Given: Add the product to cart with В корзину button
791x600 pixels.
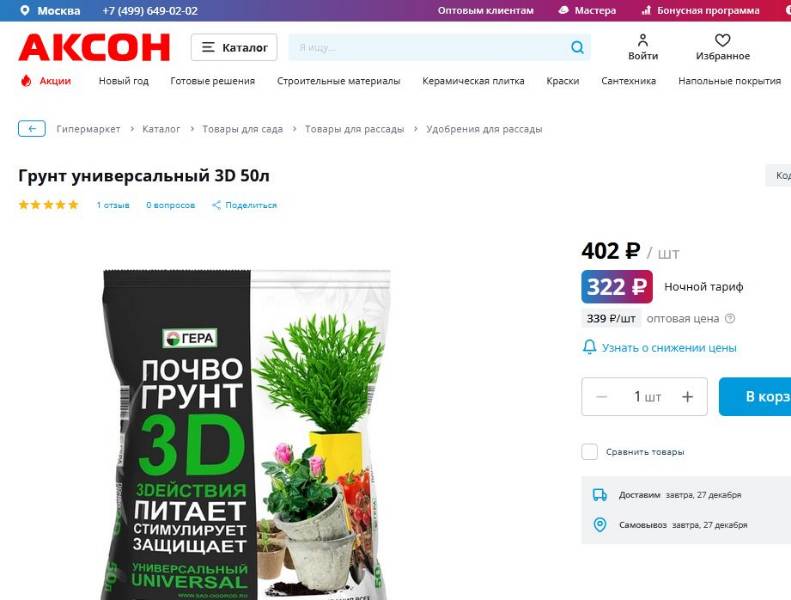Looking at the screenshot, I should (x=755, y=397).
